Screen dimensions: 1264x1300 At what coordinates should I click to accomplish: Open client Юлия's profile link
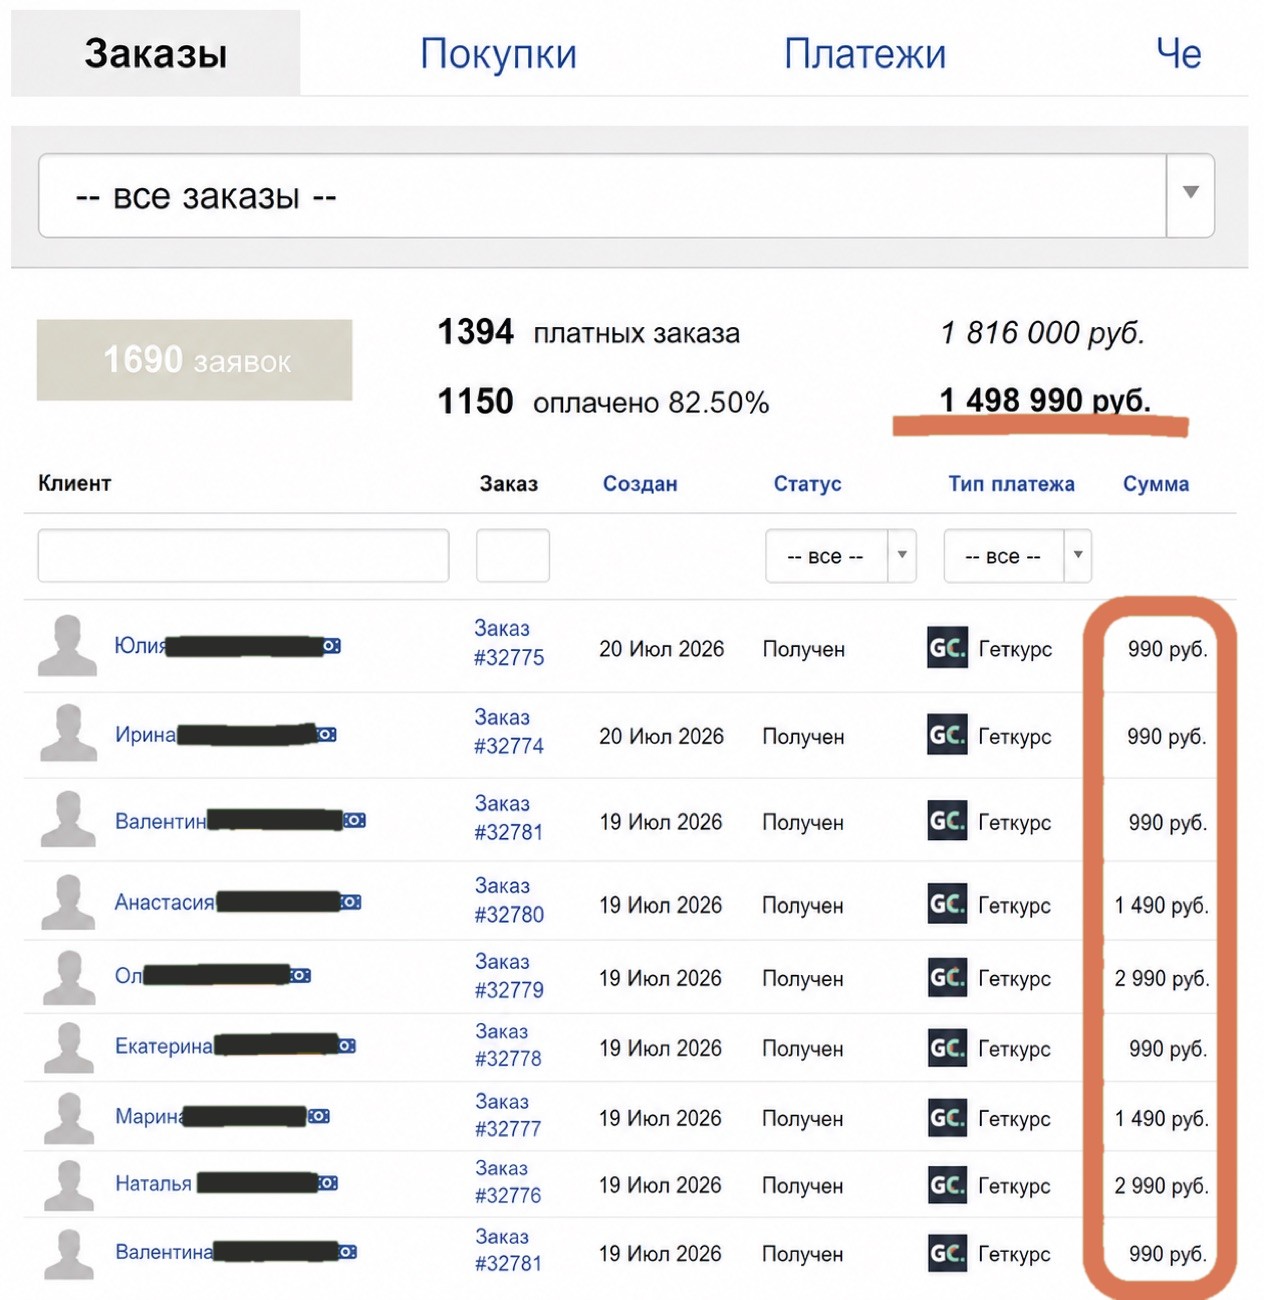(x=140, y=646)
